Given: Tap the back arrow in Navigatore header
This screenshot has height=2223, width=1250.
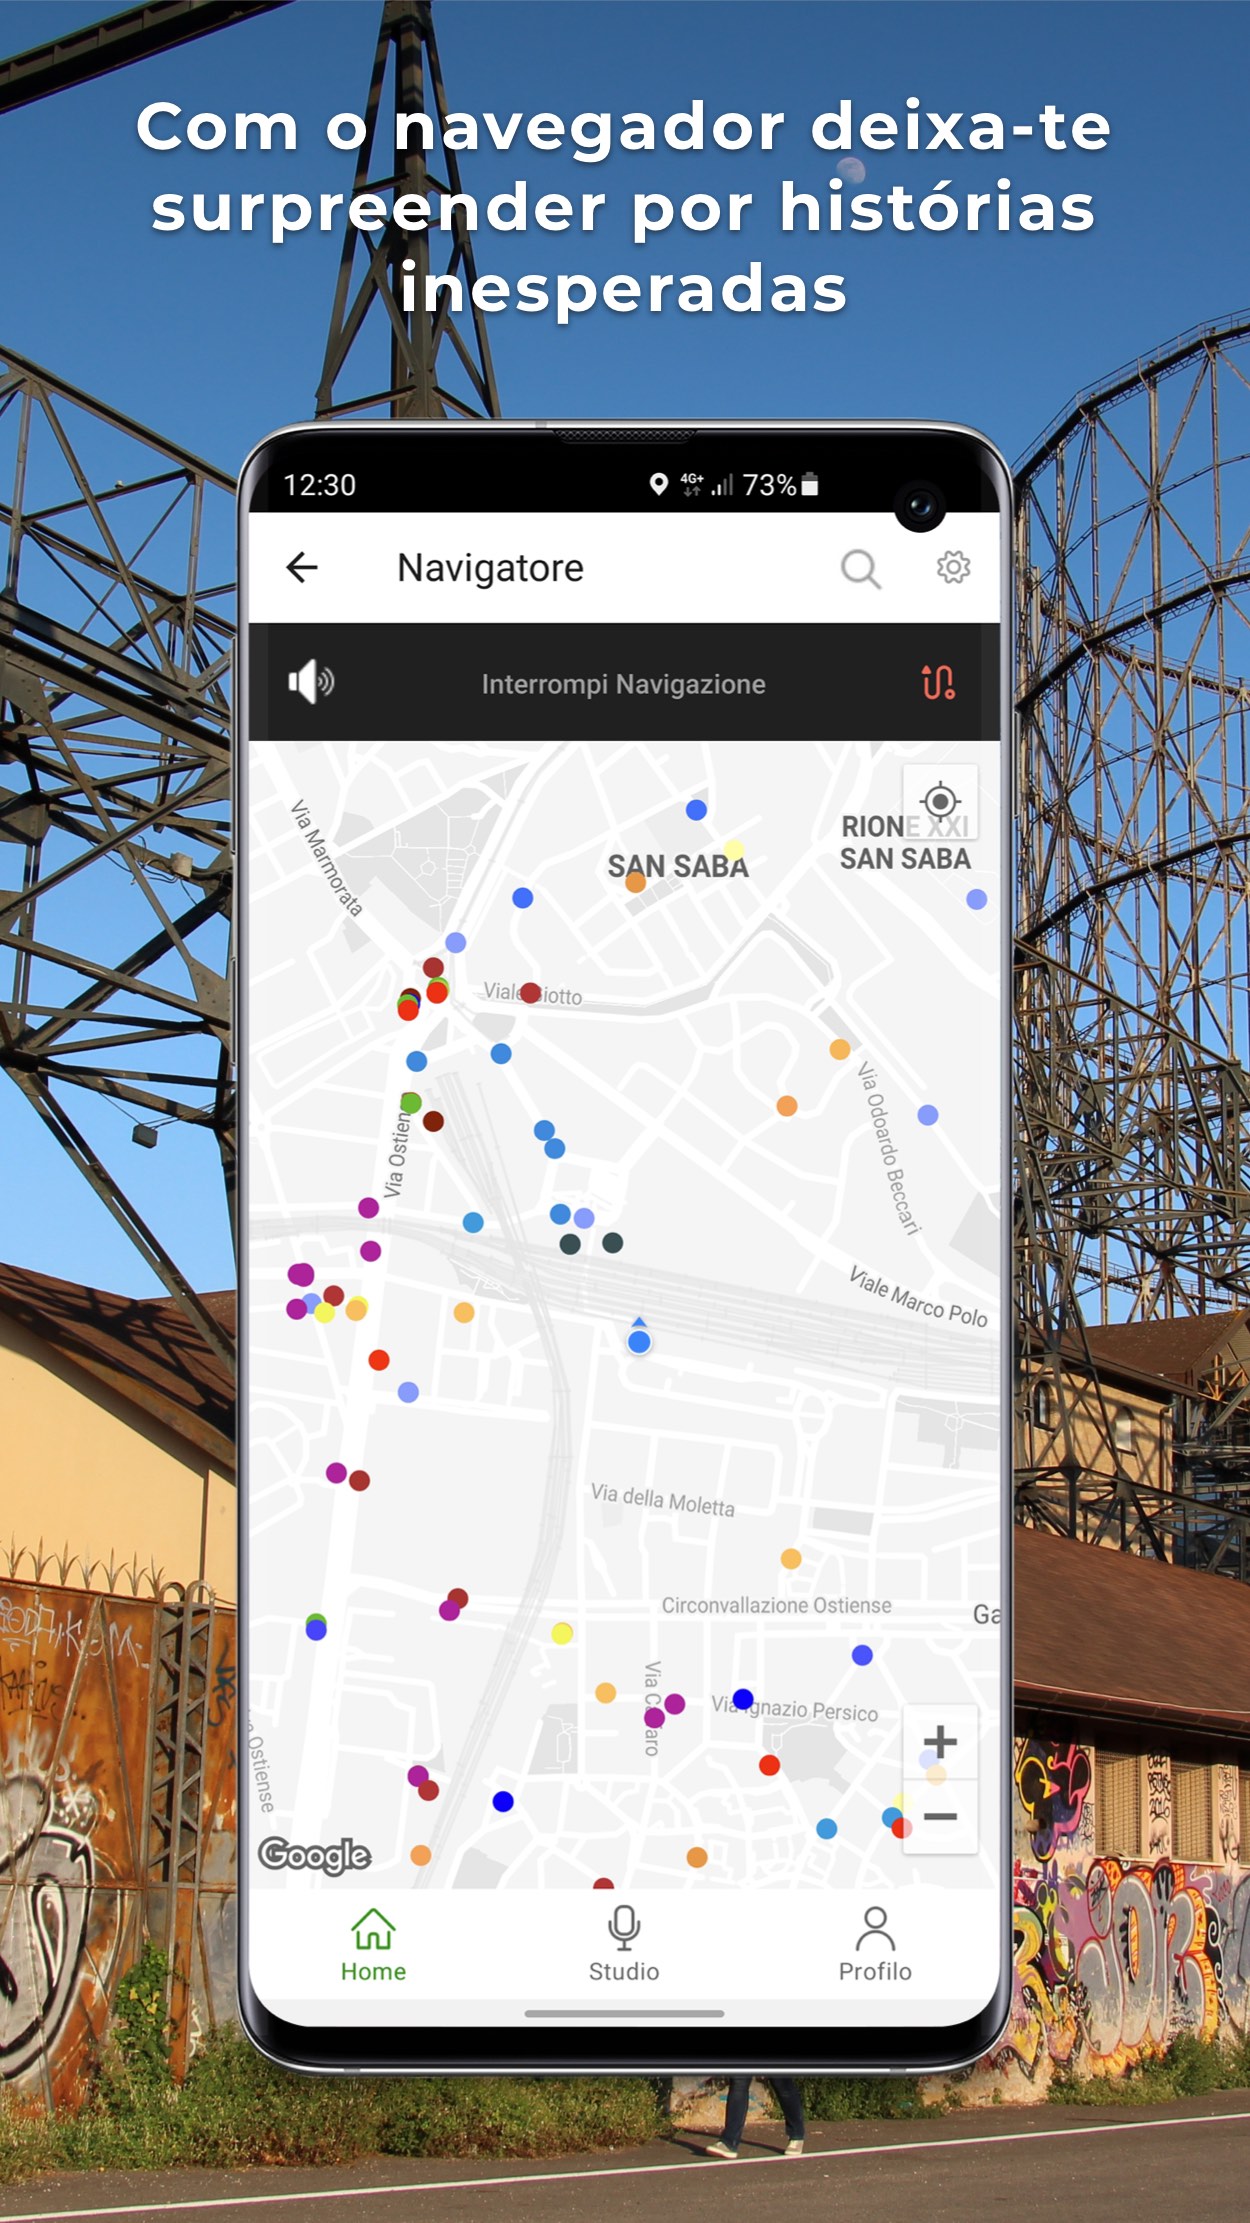Looking at the screenshot, I should click(302, 567).
